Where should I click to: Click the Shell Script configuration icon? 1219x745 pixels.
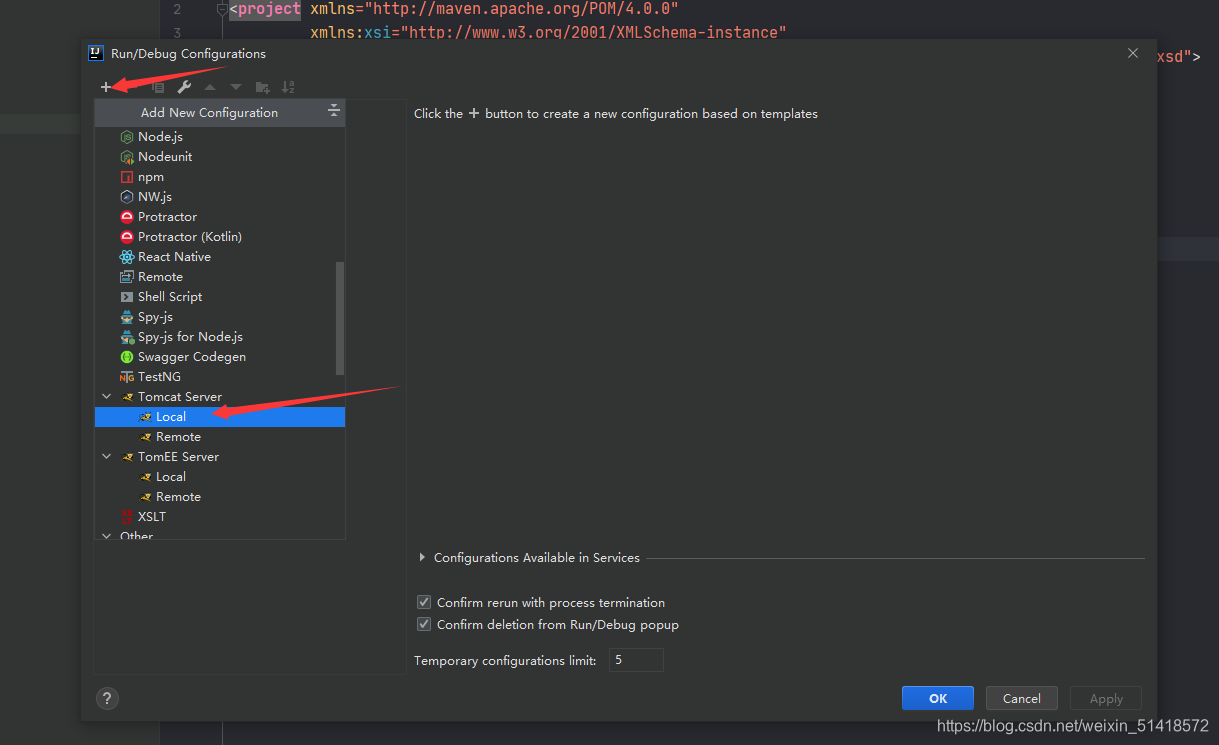tap(127, 297)
